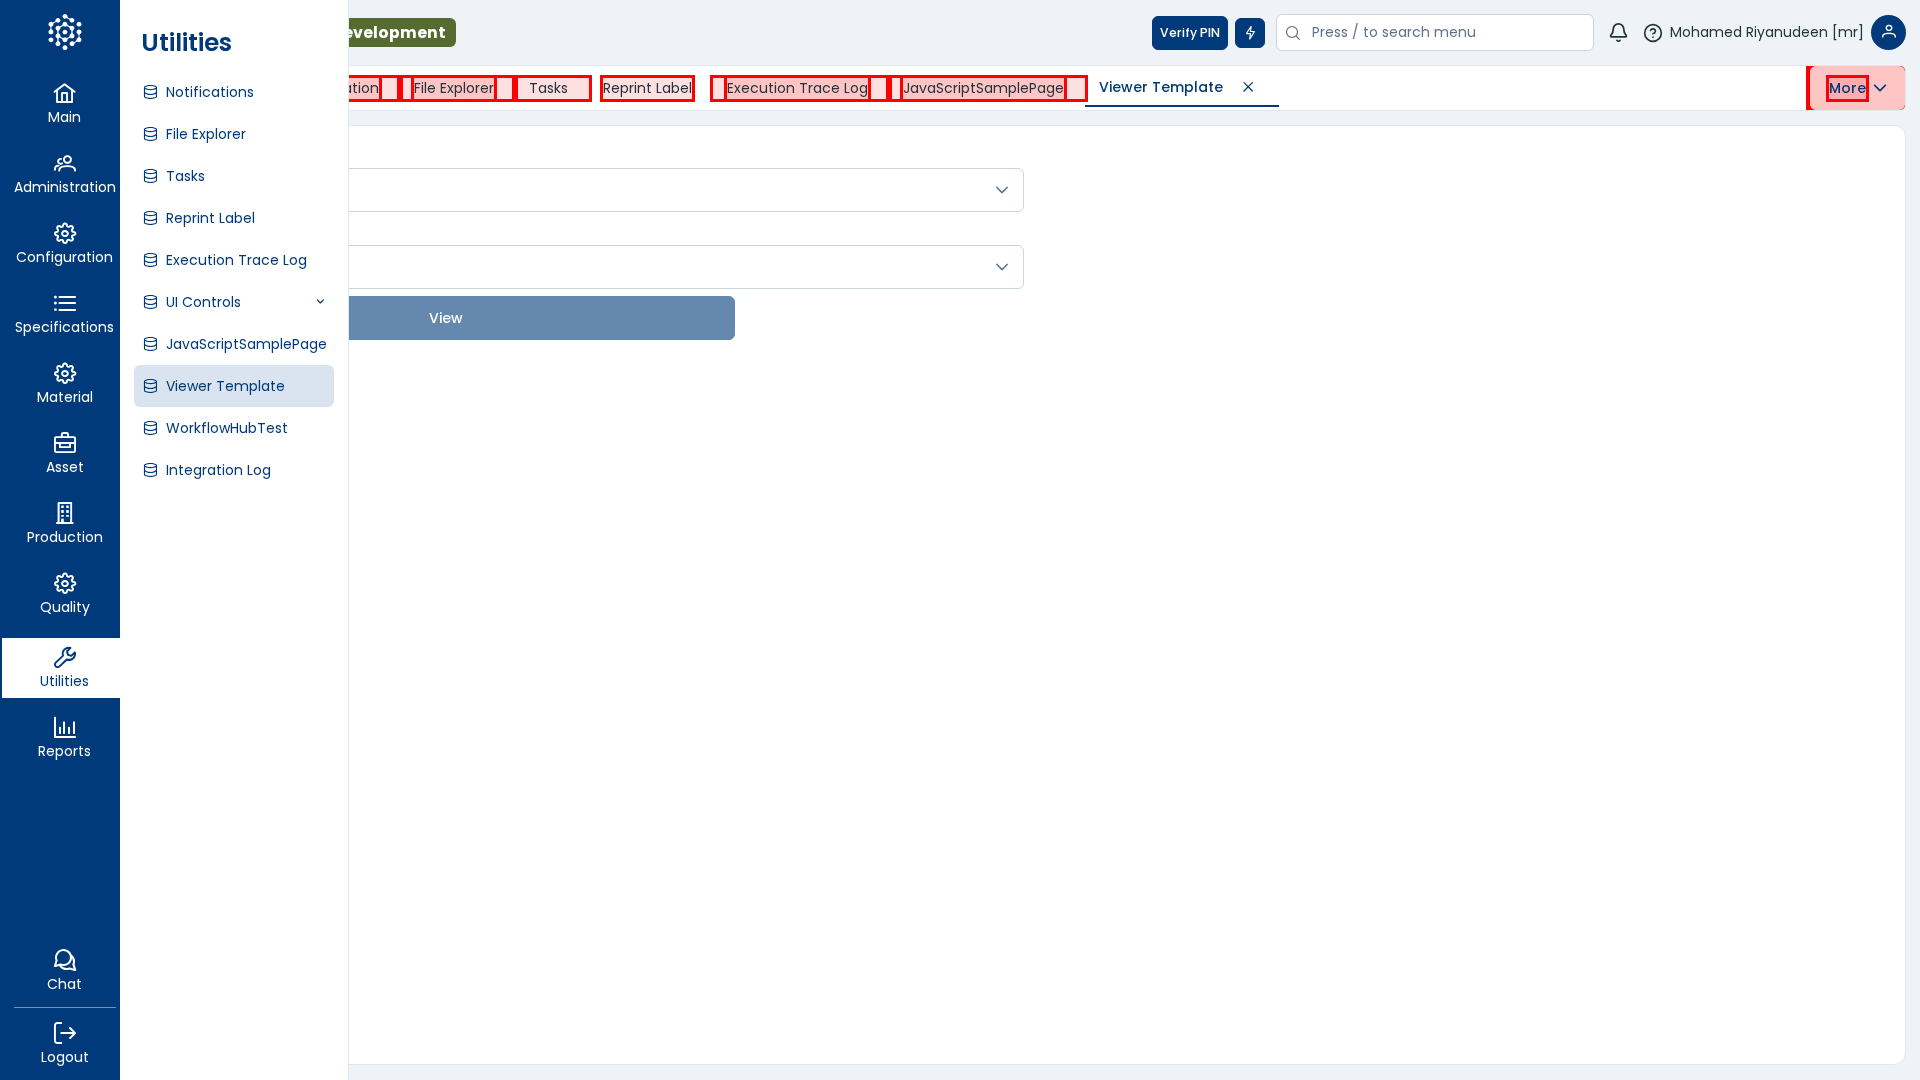Click the application logo icon
The width and height of the screenshot is (1920, 1080).
click(64, 32)
